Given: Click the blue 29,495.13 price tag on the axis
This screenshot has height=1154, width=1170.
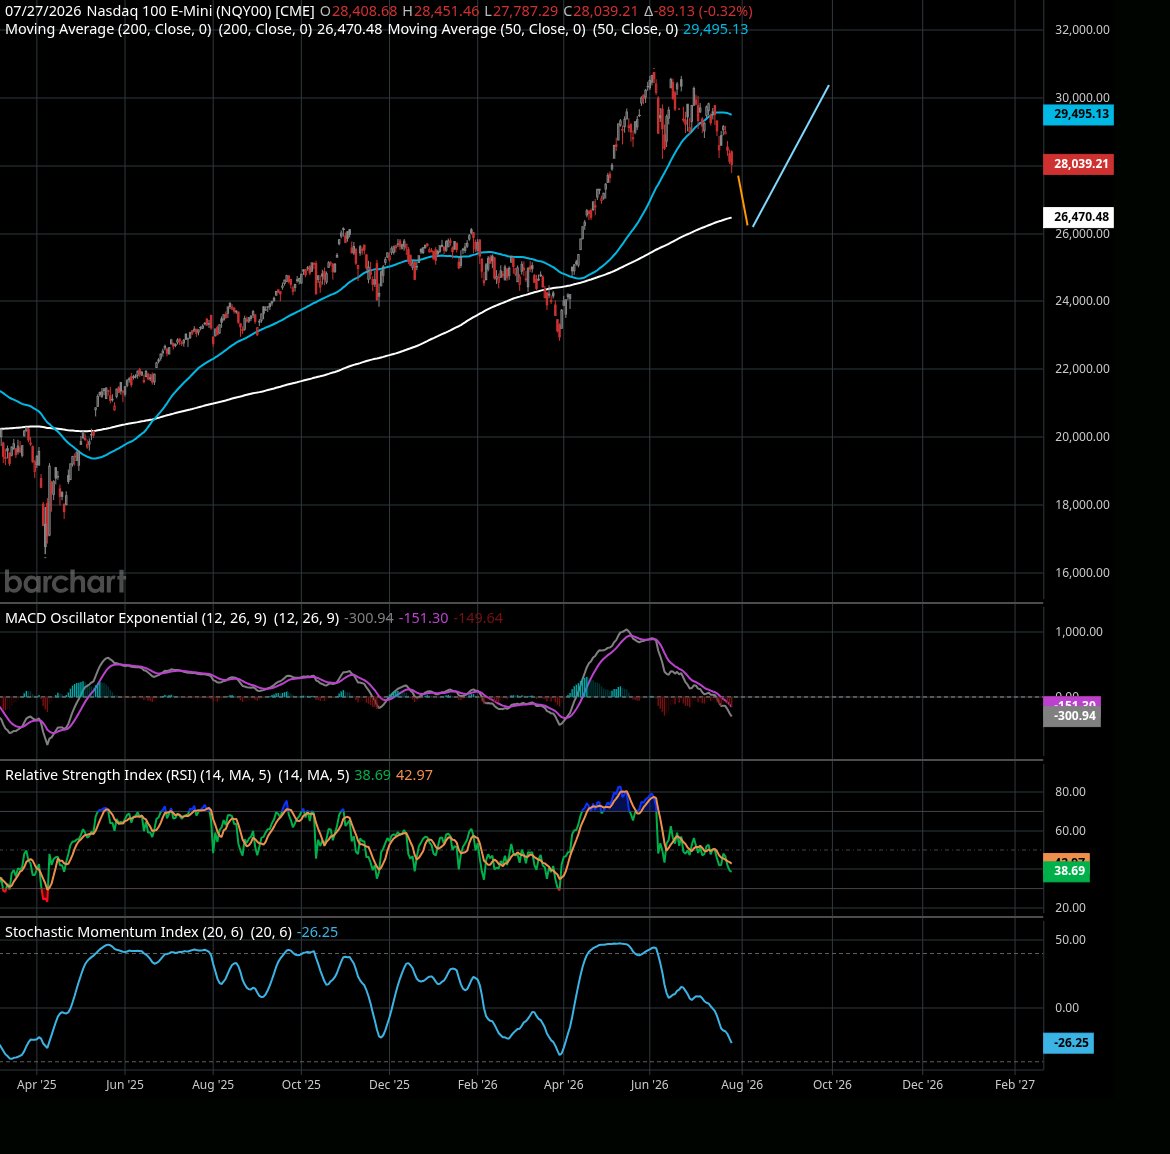Looking at the screenshot, I should tap(1078, 114).
